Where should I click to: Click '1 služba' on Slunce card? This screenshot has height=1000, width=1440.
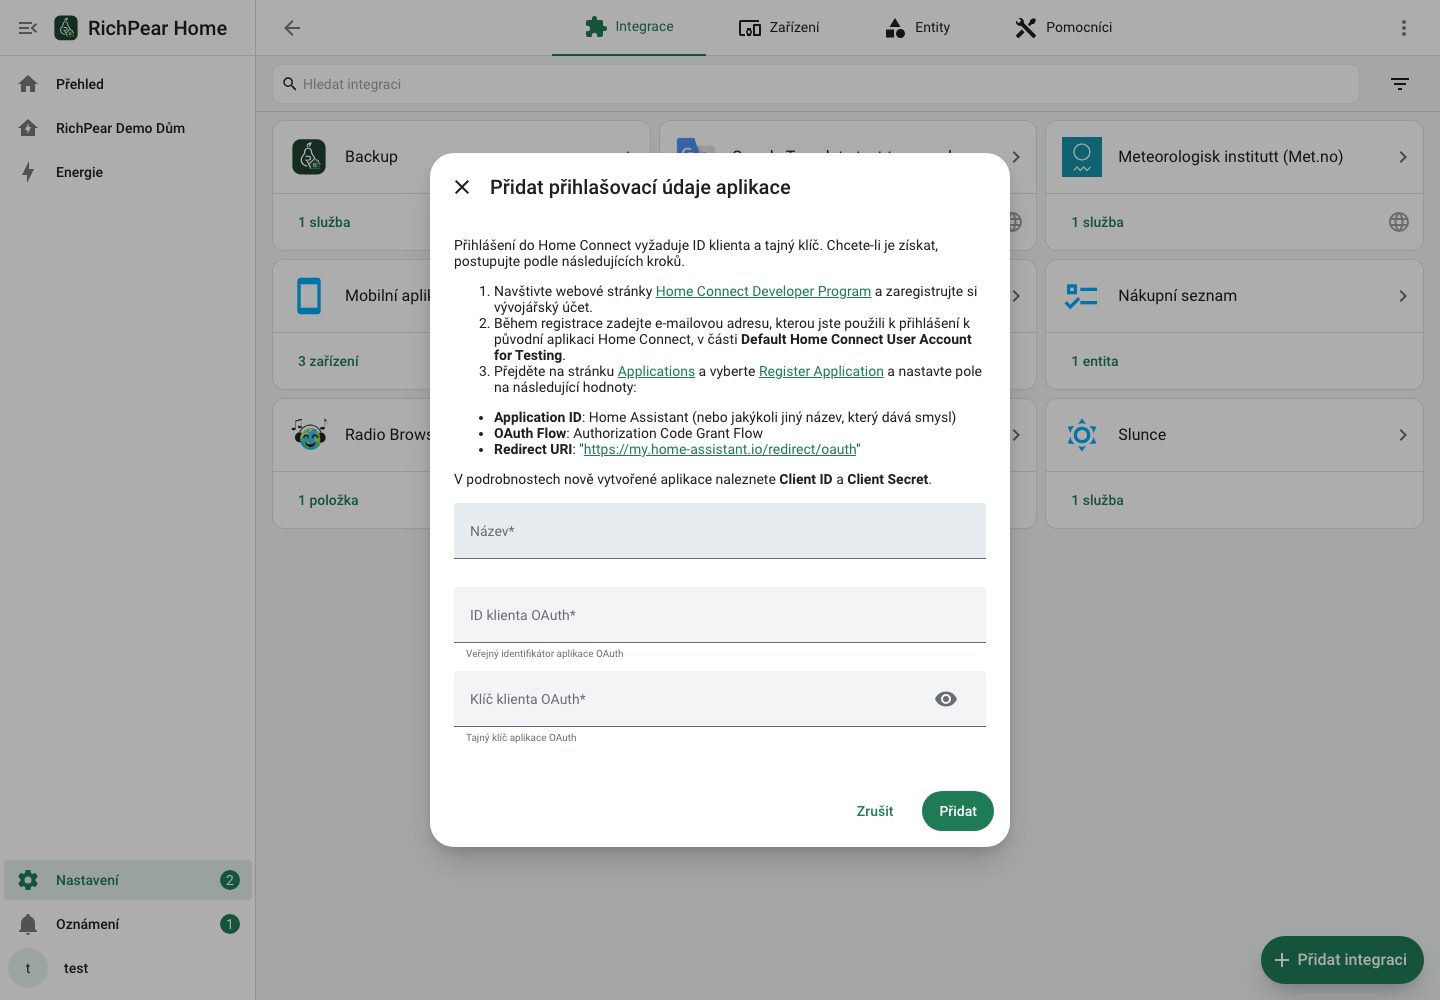[x=1098, y=500]
